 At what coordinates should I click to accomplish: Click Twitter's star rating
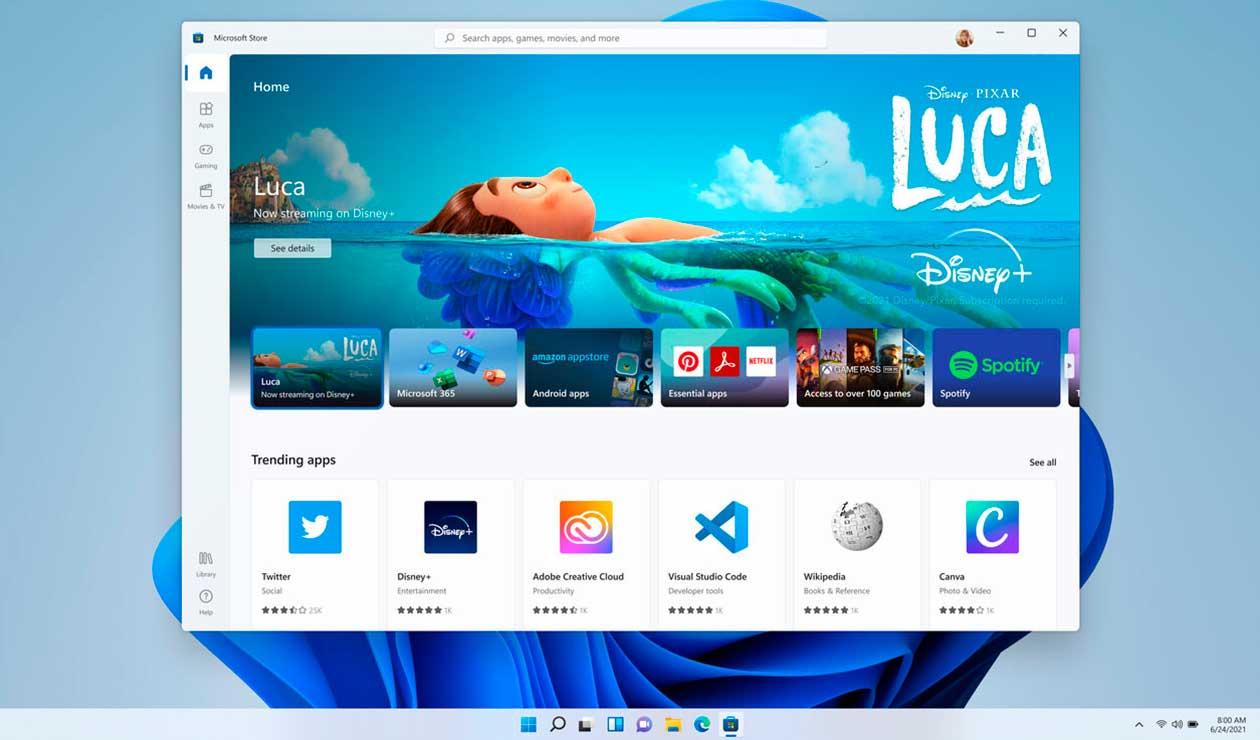(284, 610)
